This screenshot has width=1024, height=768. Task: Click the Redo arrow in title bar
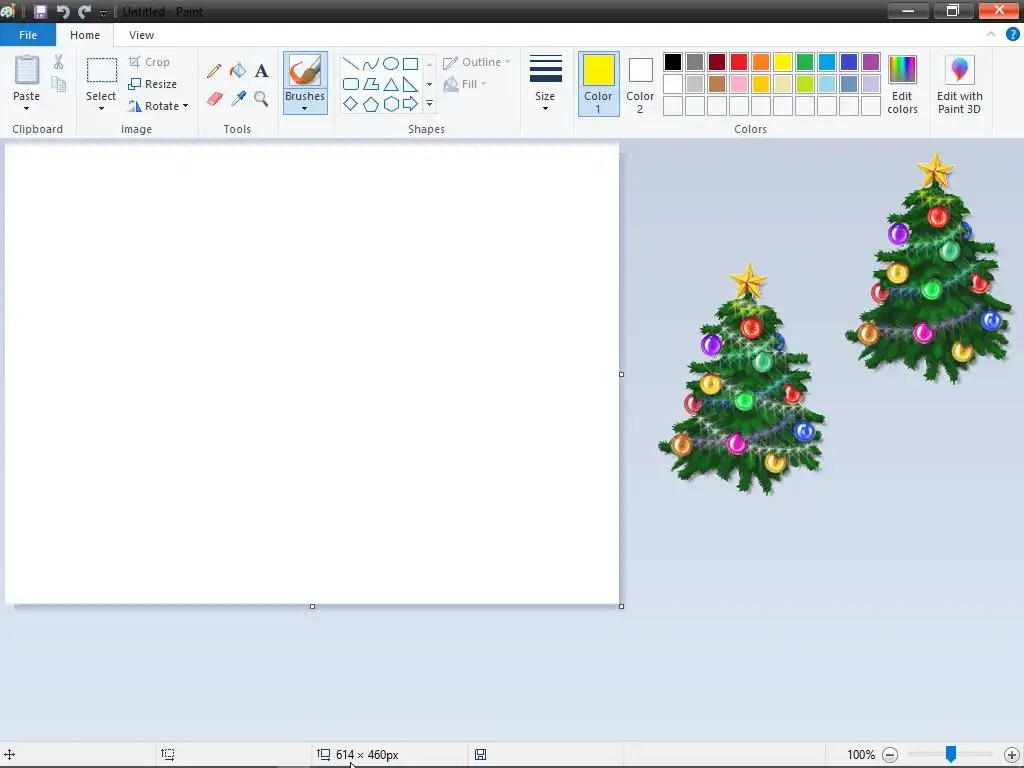(x=84, y=12)
